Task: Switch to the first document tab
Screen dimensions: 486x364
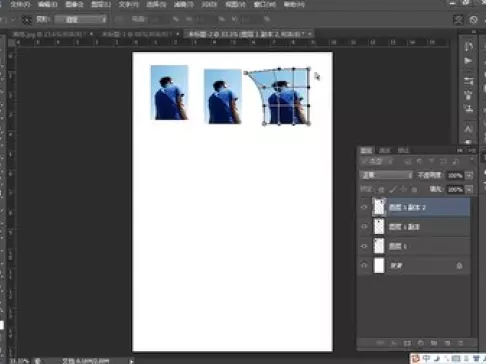Action: (51, 34)
